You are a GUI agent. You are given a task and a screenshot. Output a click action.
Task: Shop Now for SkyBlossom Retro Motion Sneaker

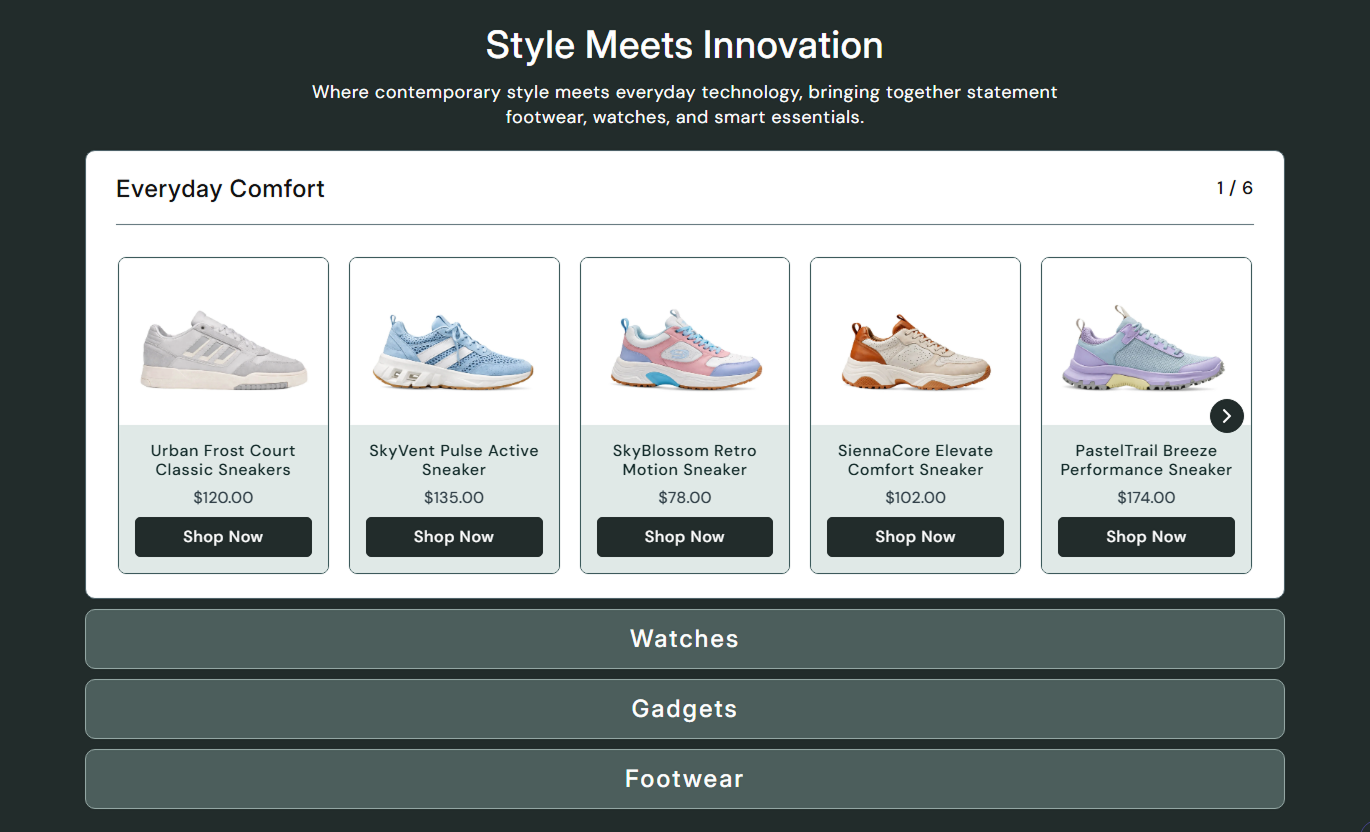click(685, 537)
